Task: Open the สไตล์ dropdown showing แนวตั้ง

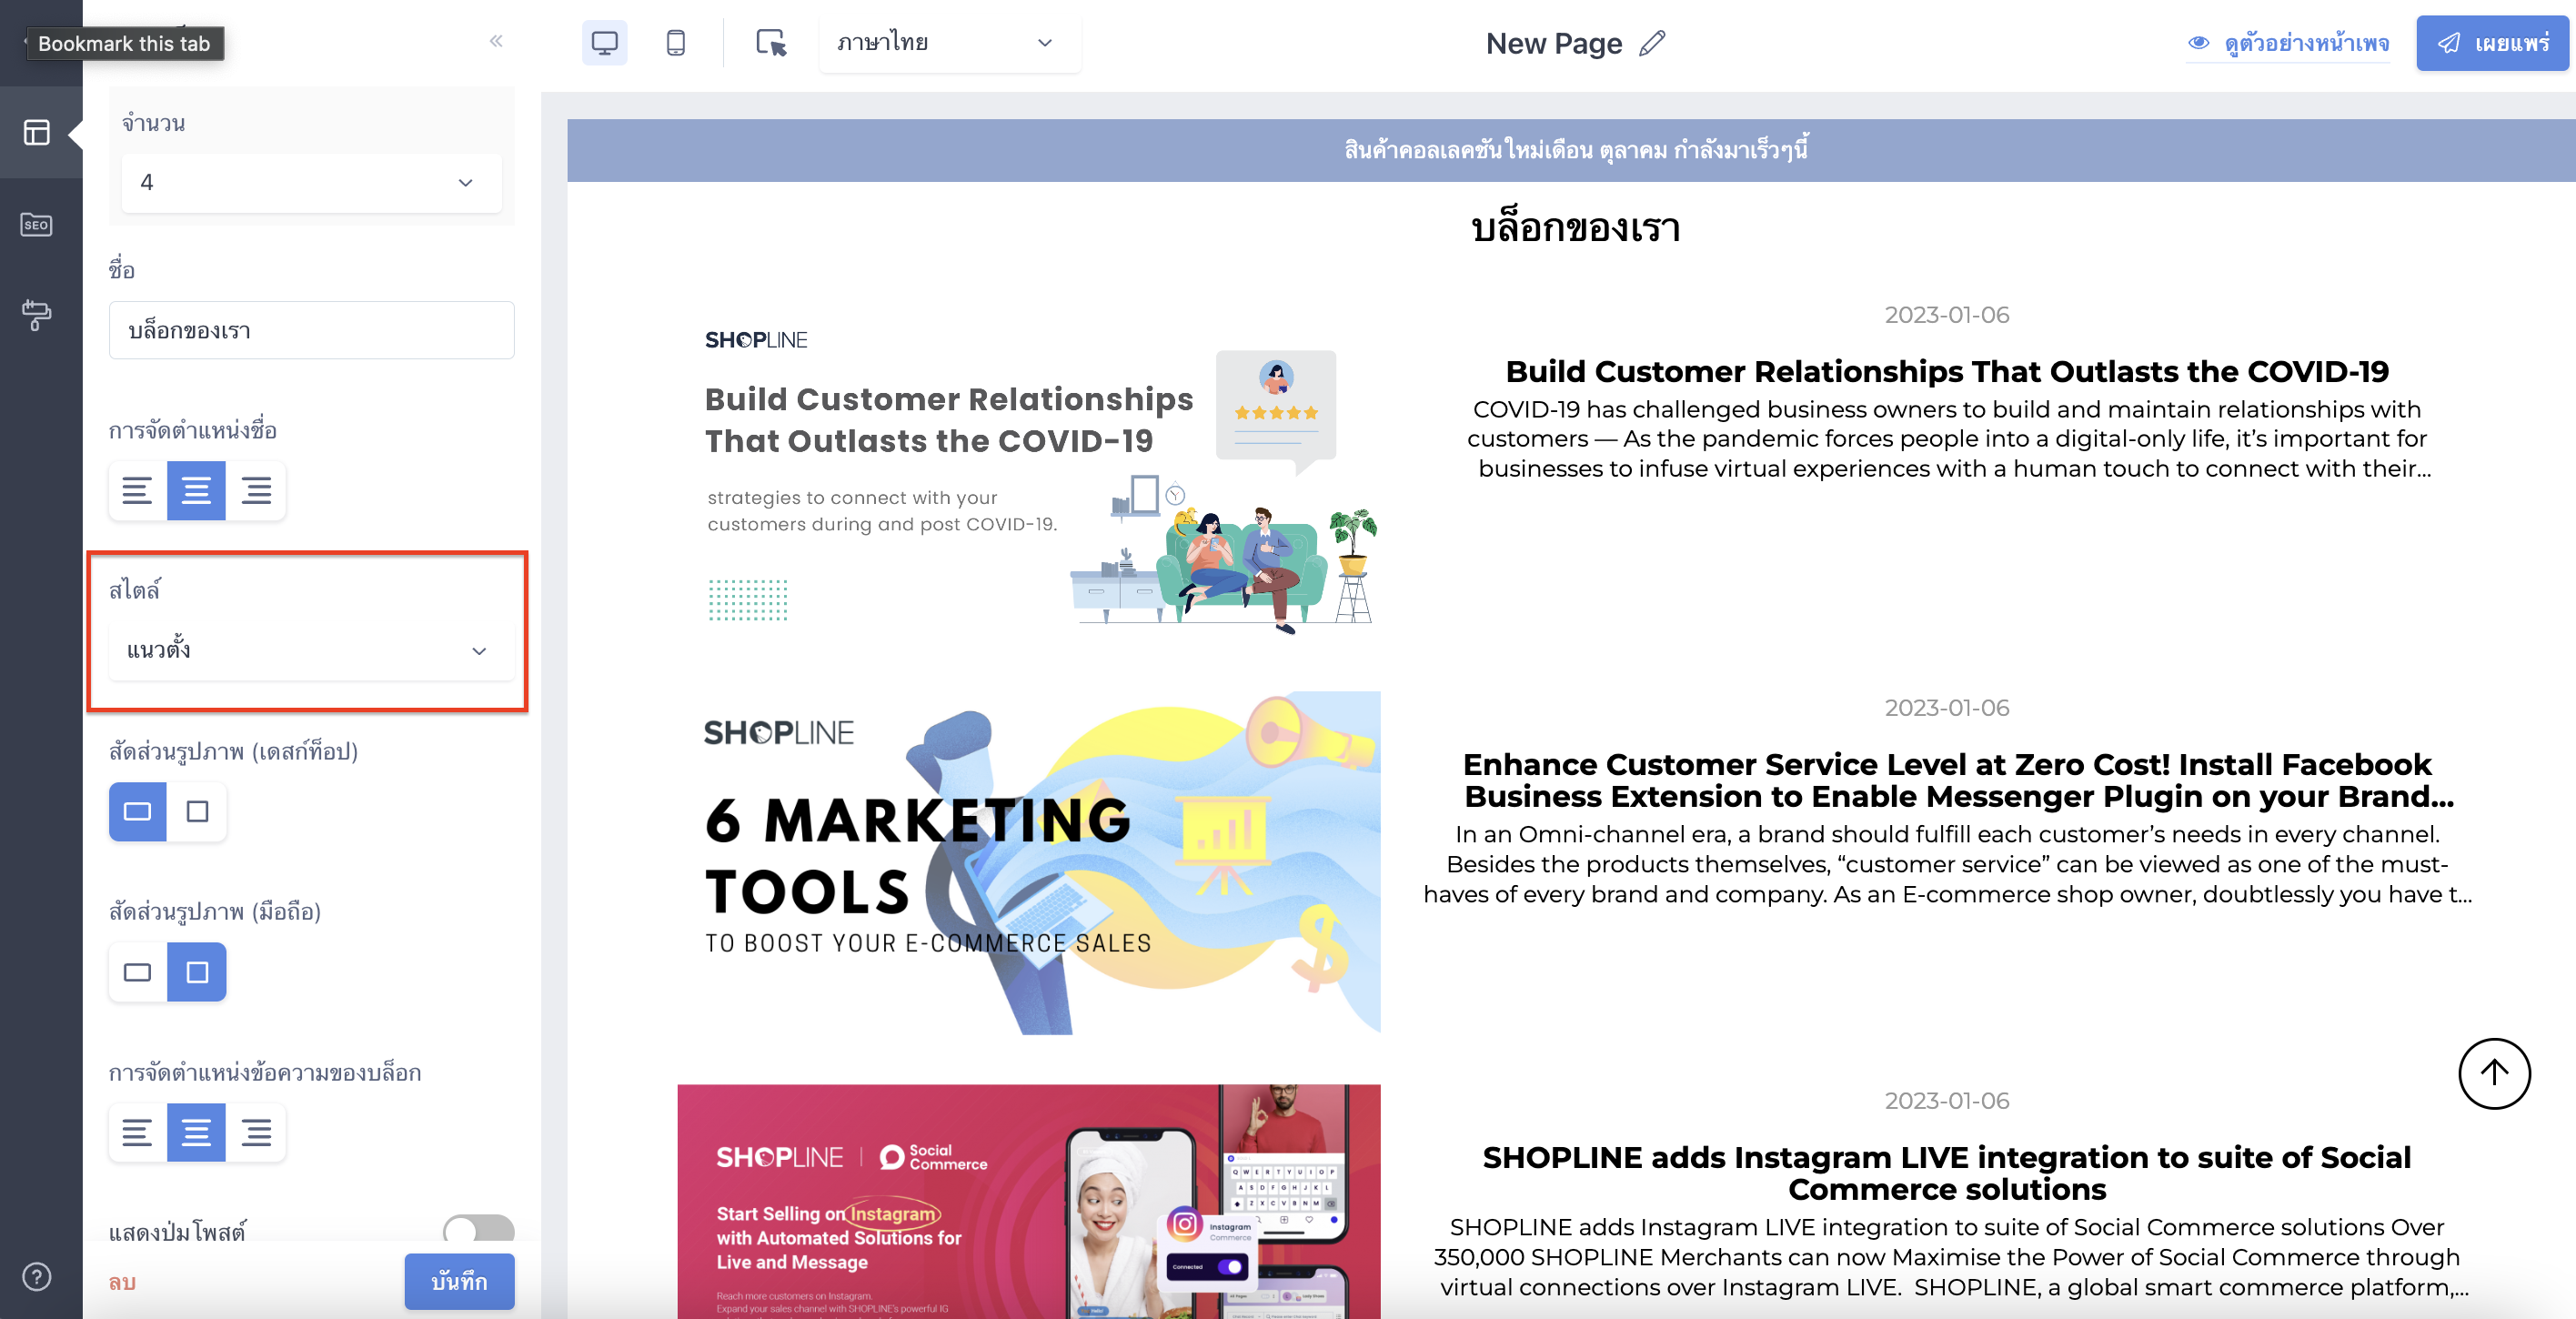Action: (311, 650)
